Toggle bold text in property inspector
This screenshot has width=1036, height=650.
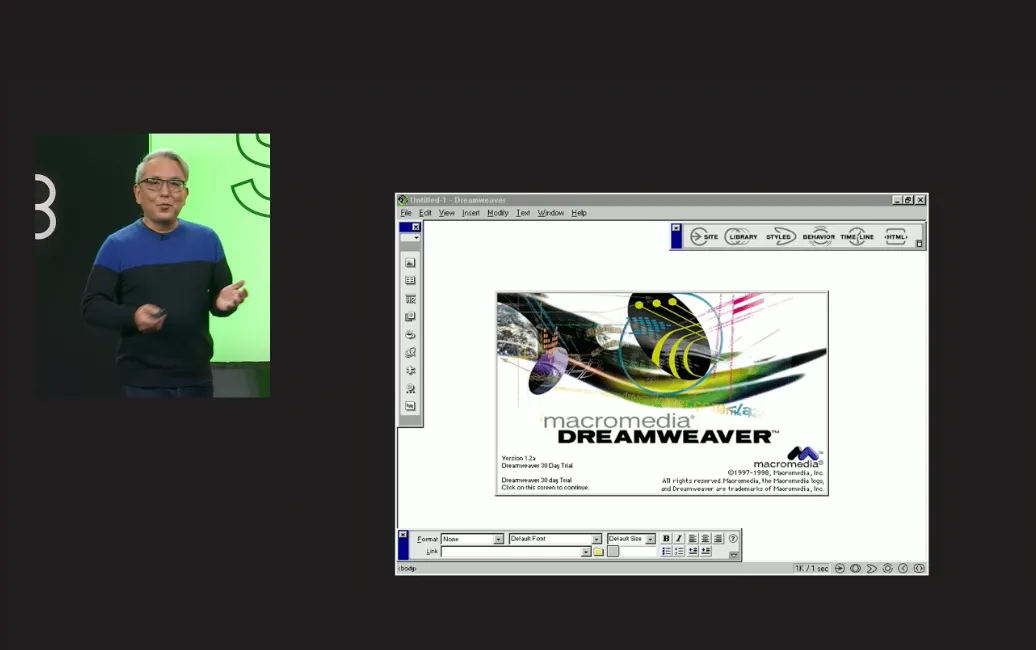point(666,538)
